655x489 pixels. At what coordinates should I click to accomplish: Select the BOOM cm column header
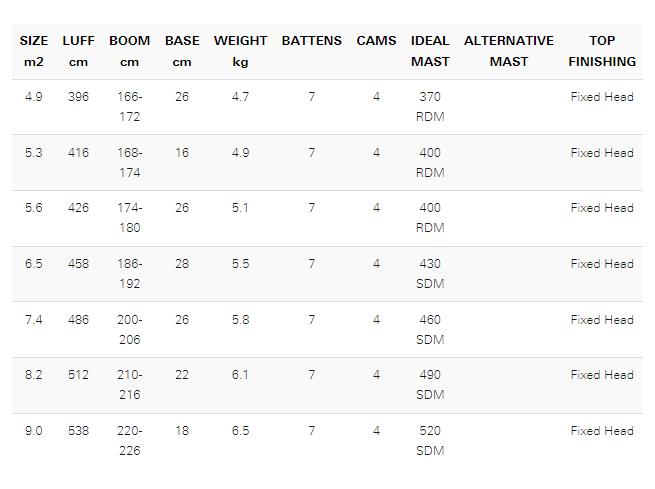pos(129,51)
